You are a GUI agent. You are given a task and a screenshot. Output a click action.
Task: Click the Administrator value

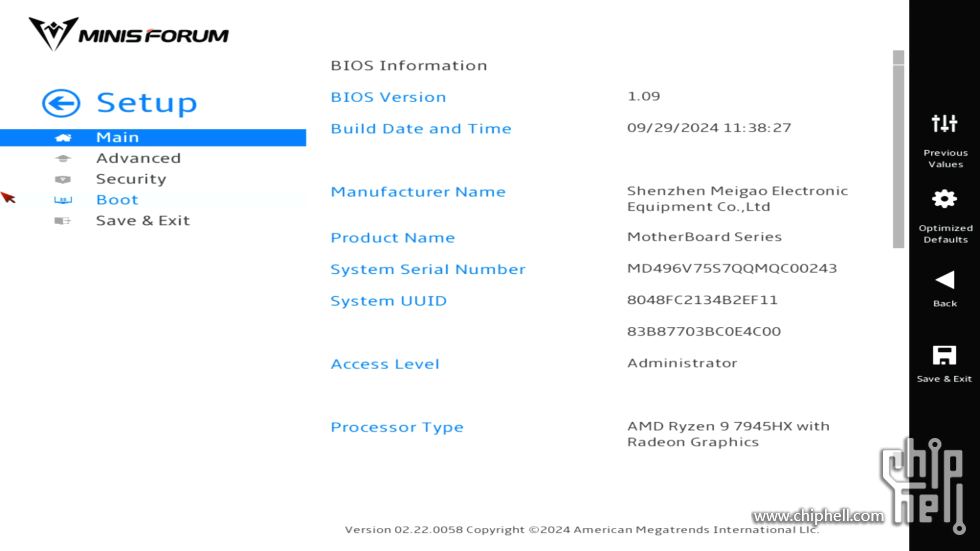682,363
